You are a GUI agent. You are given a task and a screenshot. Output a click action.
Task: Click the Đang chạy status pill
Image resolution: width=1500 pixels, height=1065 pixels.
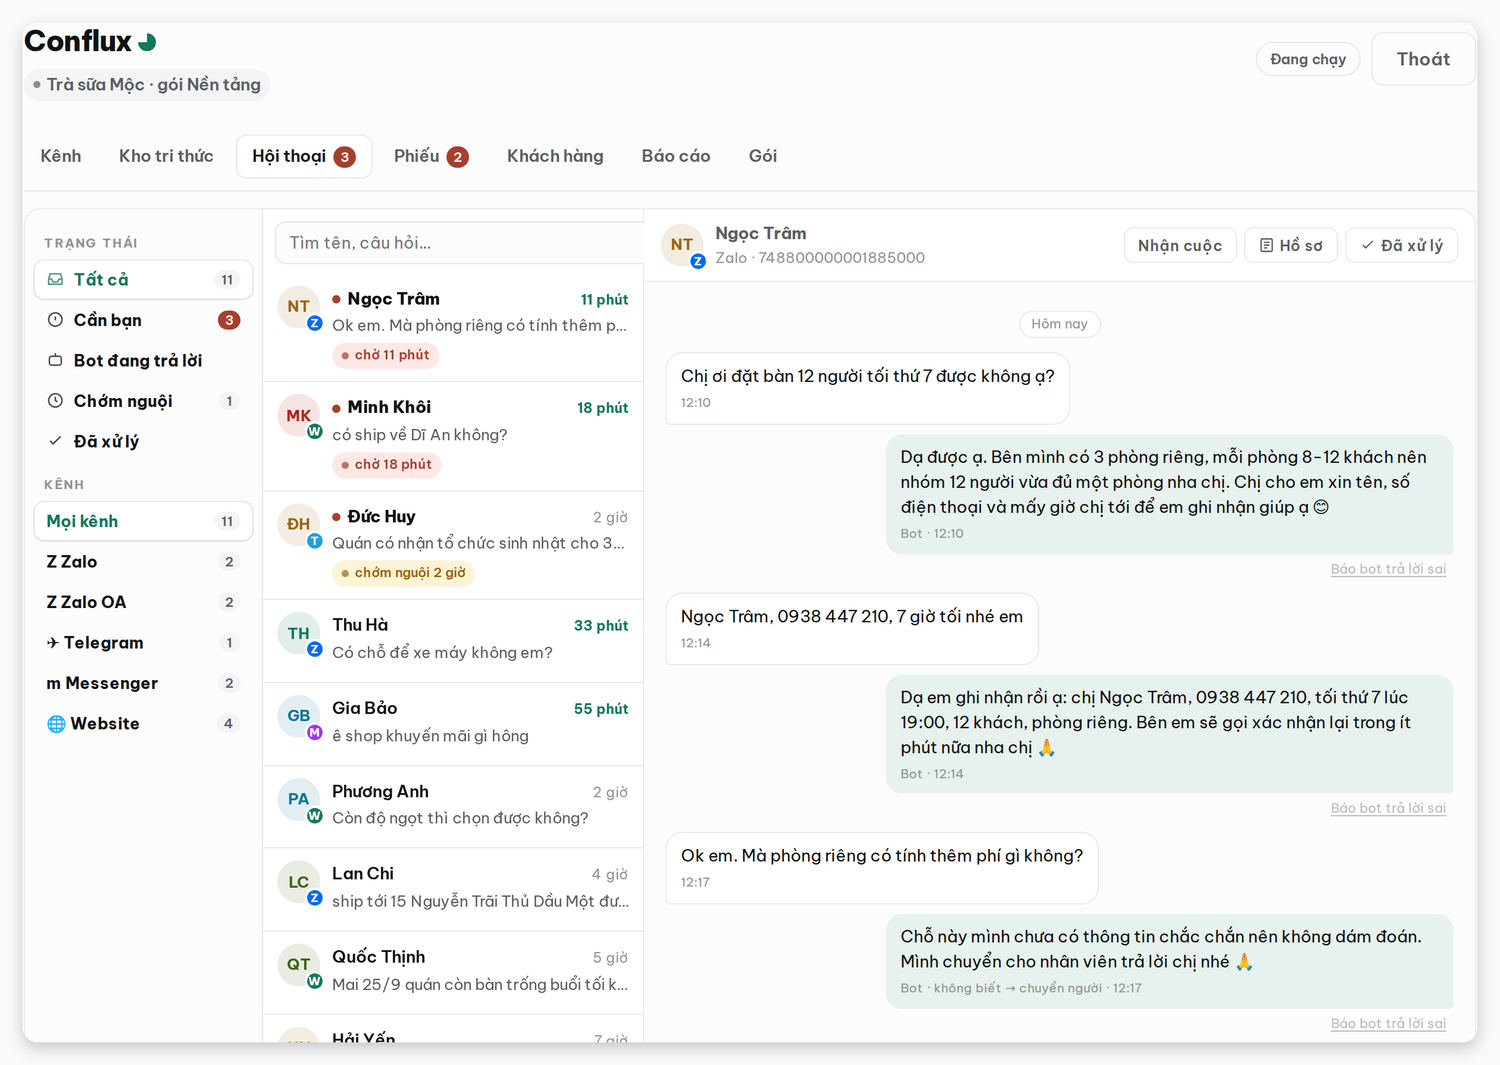(x=1308, y=59)
